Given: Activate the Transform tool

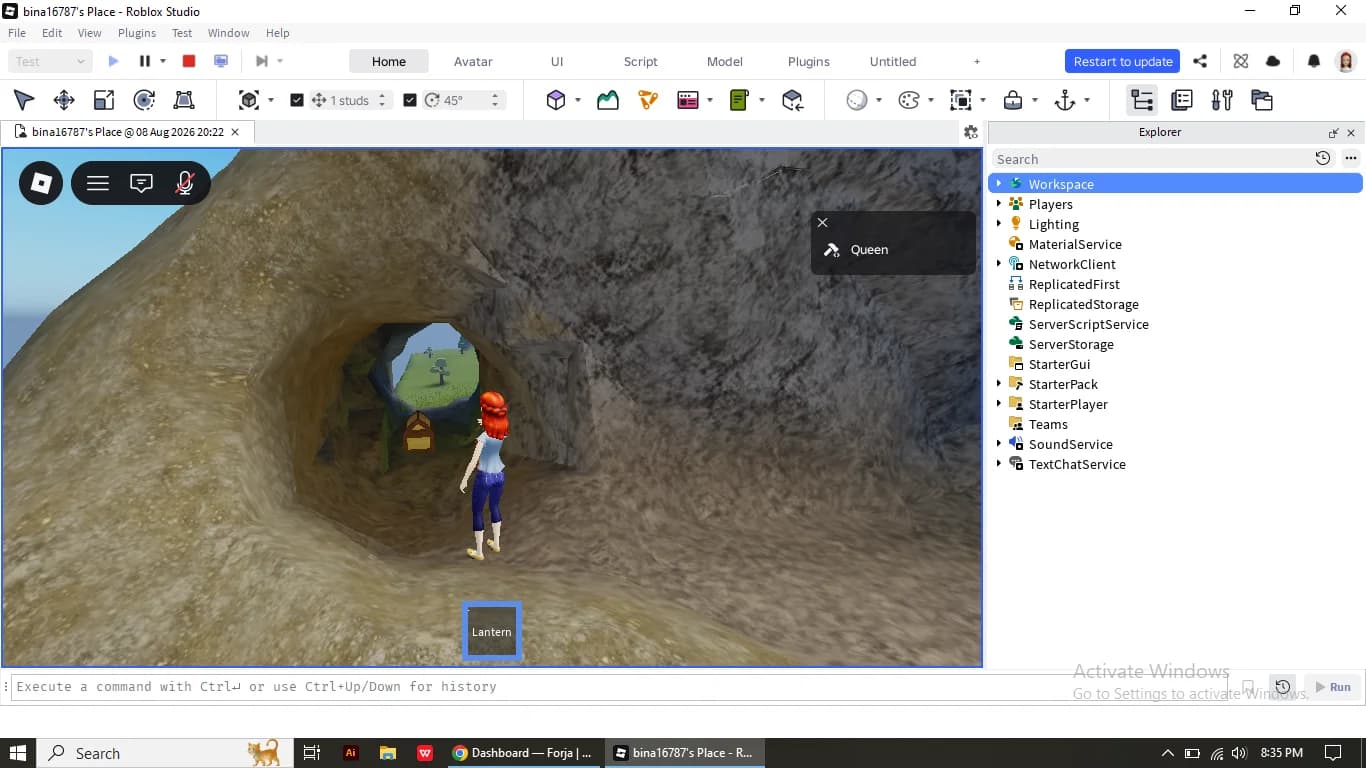Looking at the screenshot, I should click(184, 100).
